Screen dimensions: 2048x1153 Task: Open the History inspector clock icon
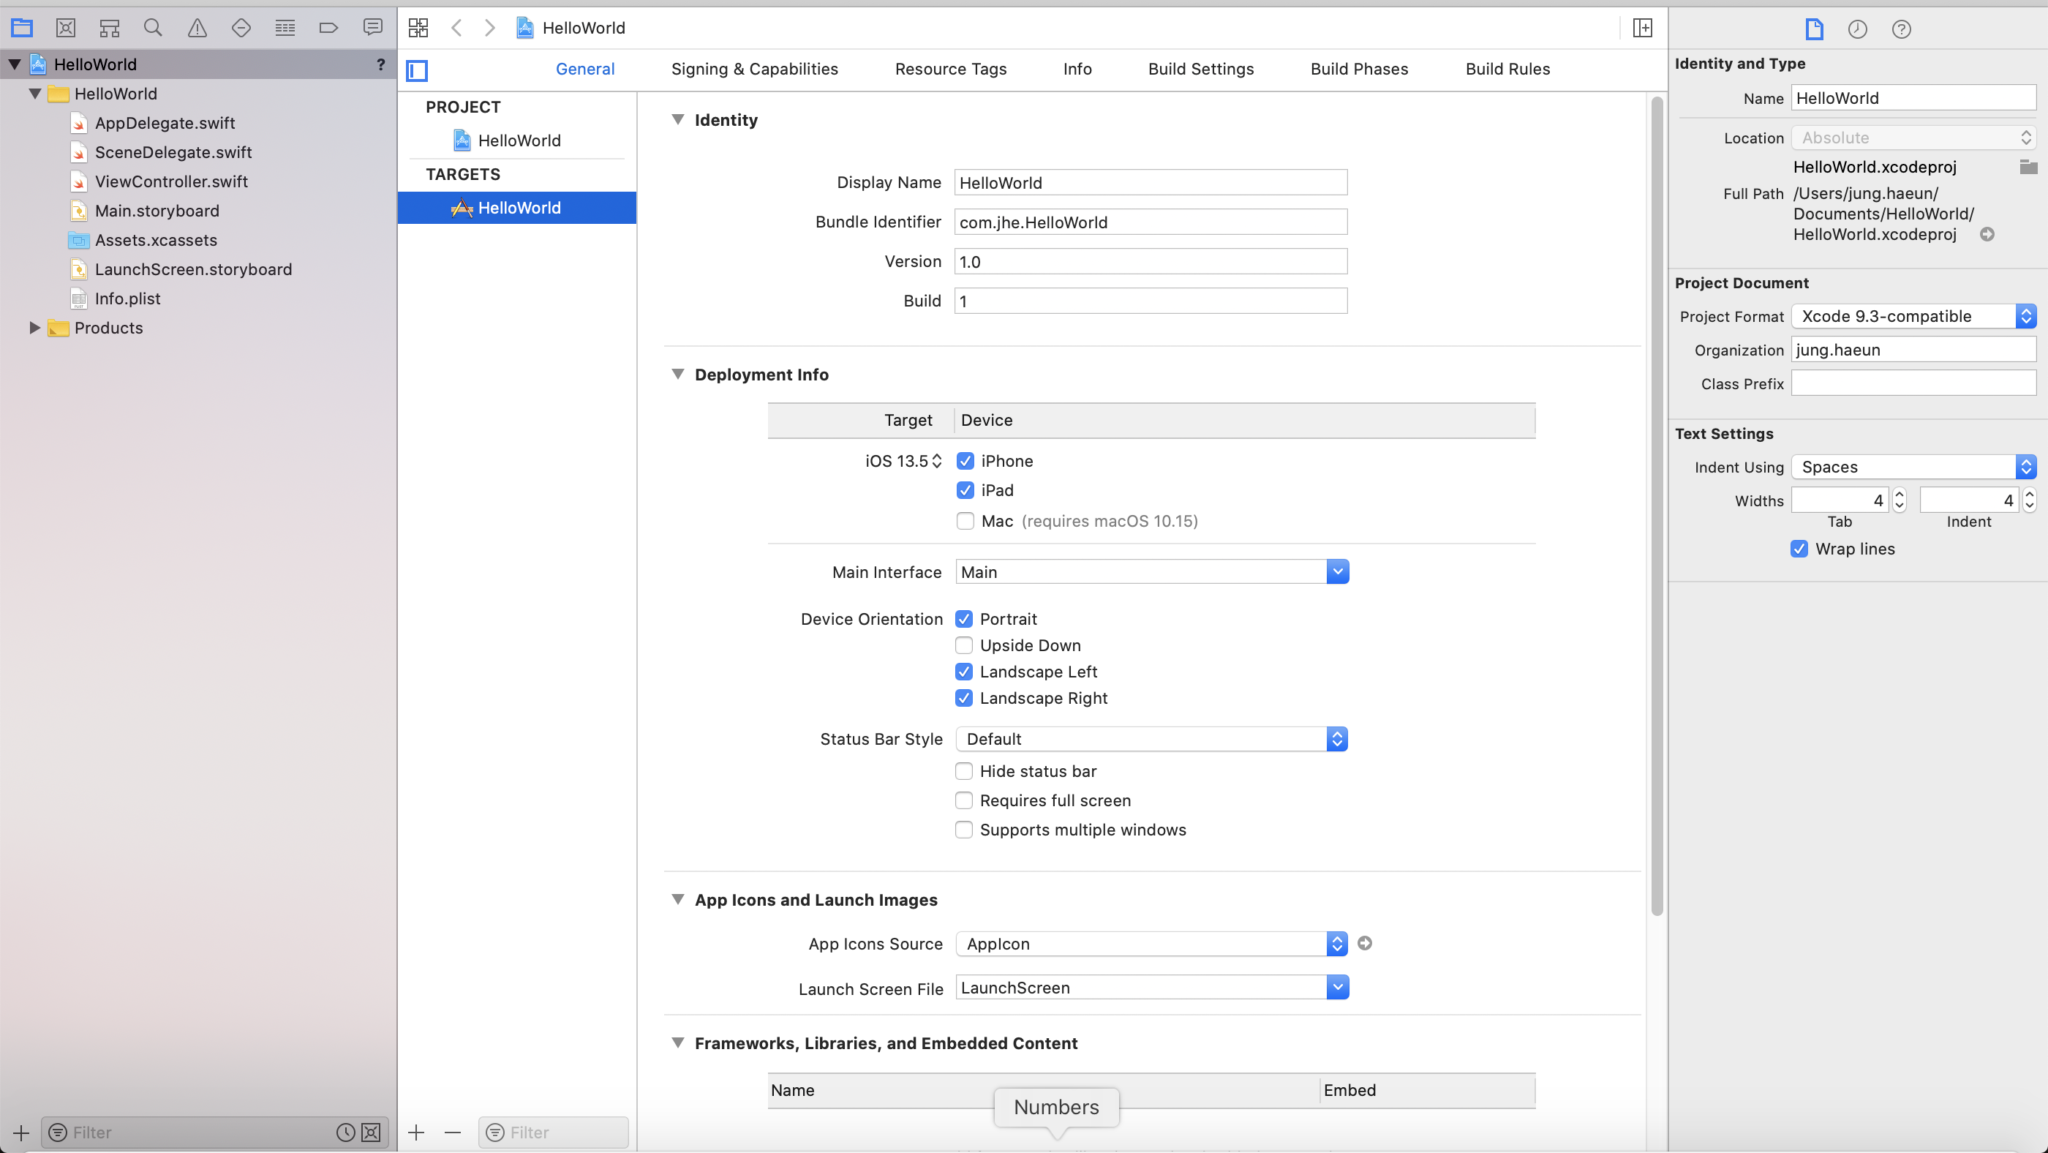pos(1858,29)
